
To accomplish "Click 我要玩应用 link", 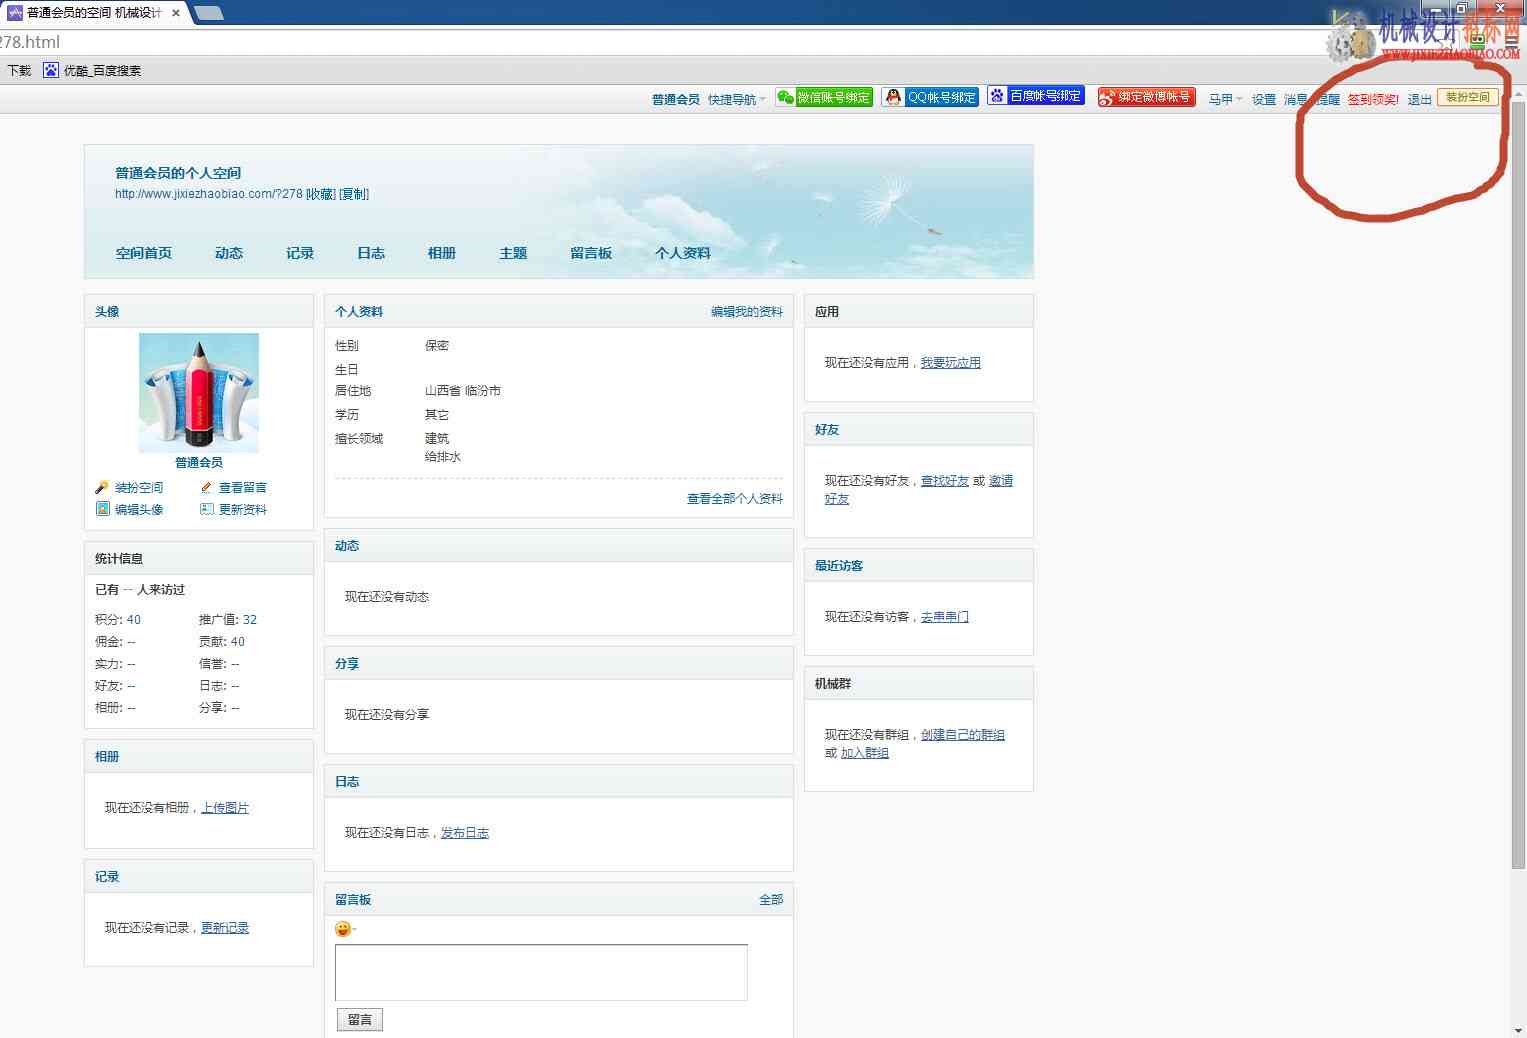I will (950, 362).
